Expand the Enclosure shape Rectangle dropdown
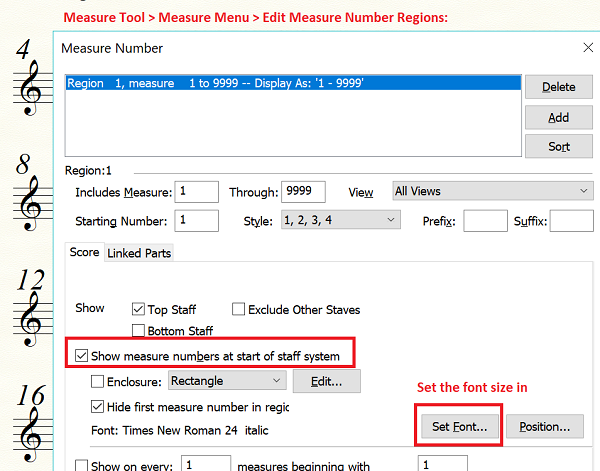Image resolution: width=600 pixels, height=471 pixels. [x=227, y=381]
